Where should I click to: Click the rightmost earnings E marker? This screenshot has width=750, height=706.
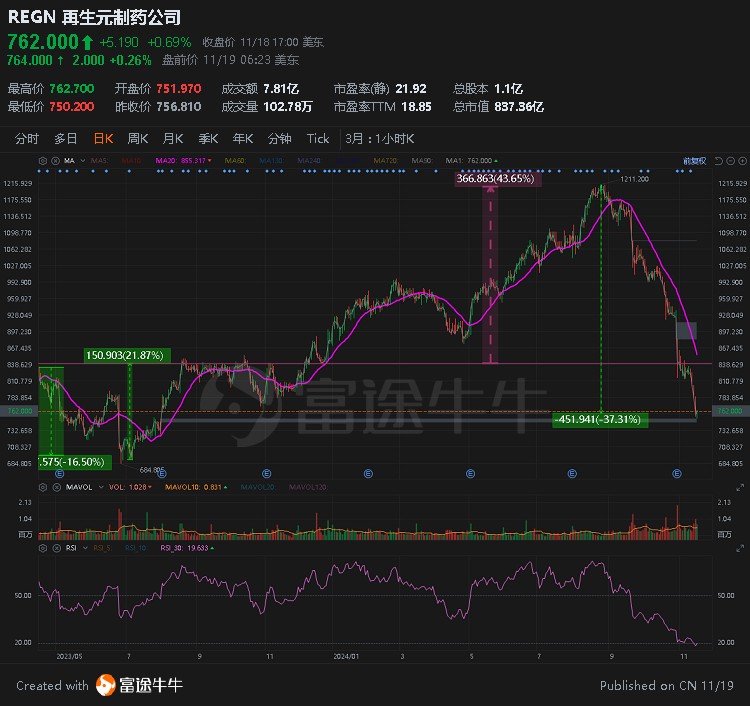(x=676, y=474)
